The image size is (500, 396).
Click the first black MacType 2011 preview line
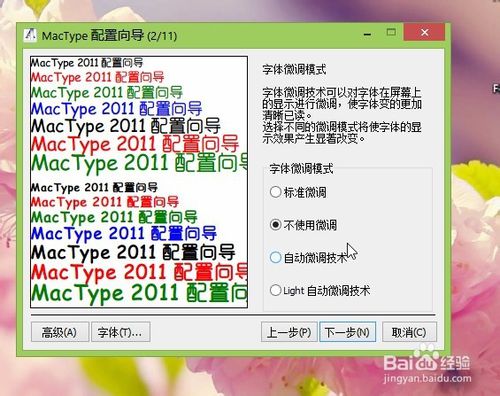87,63
